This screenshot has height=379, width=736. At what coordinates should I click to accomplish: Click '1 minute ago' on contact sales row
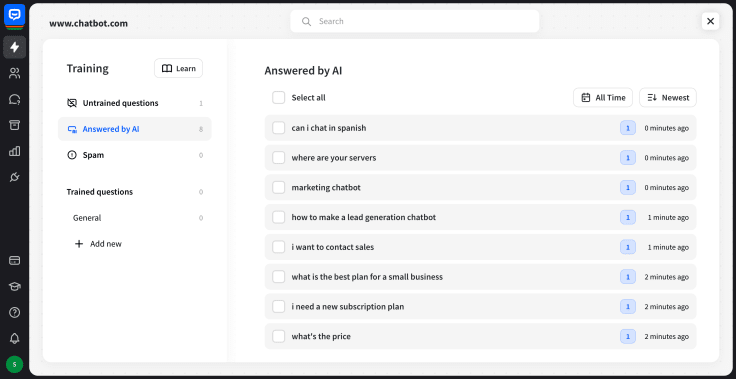click(x=668, y=247)
